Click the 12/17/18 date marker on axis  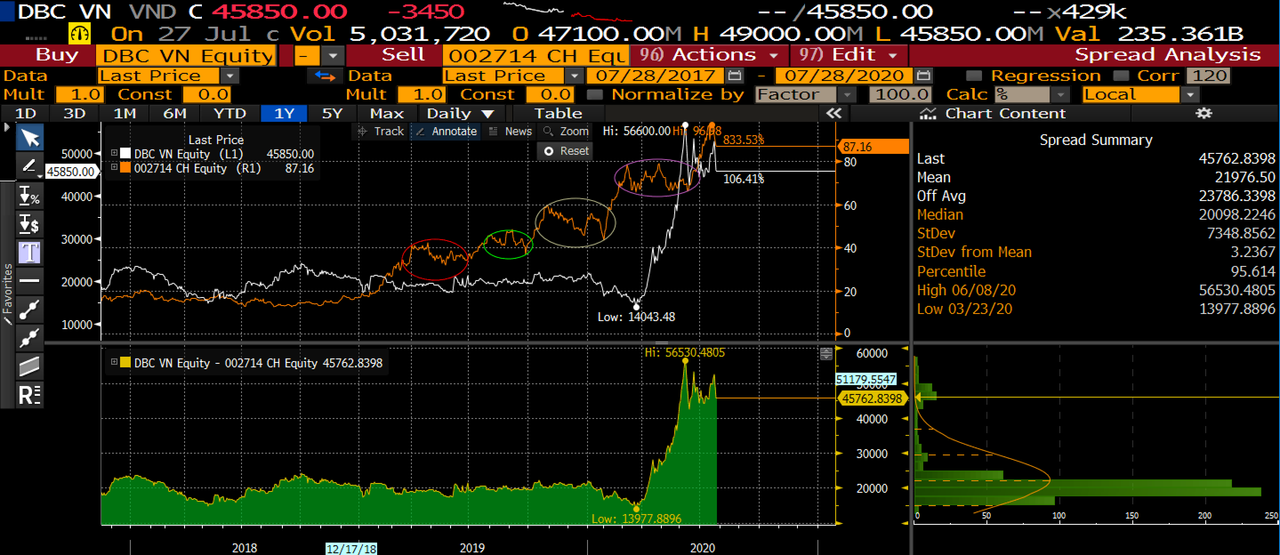pyautogui.click(x=352, y=548)
